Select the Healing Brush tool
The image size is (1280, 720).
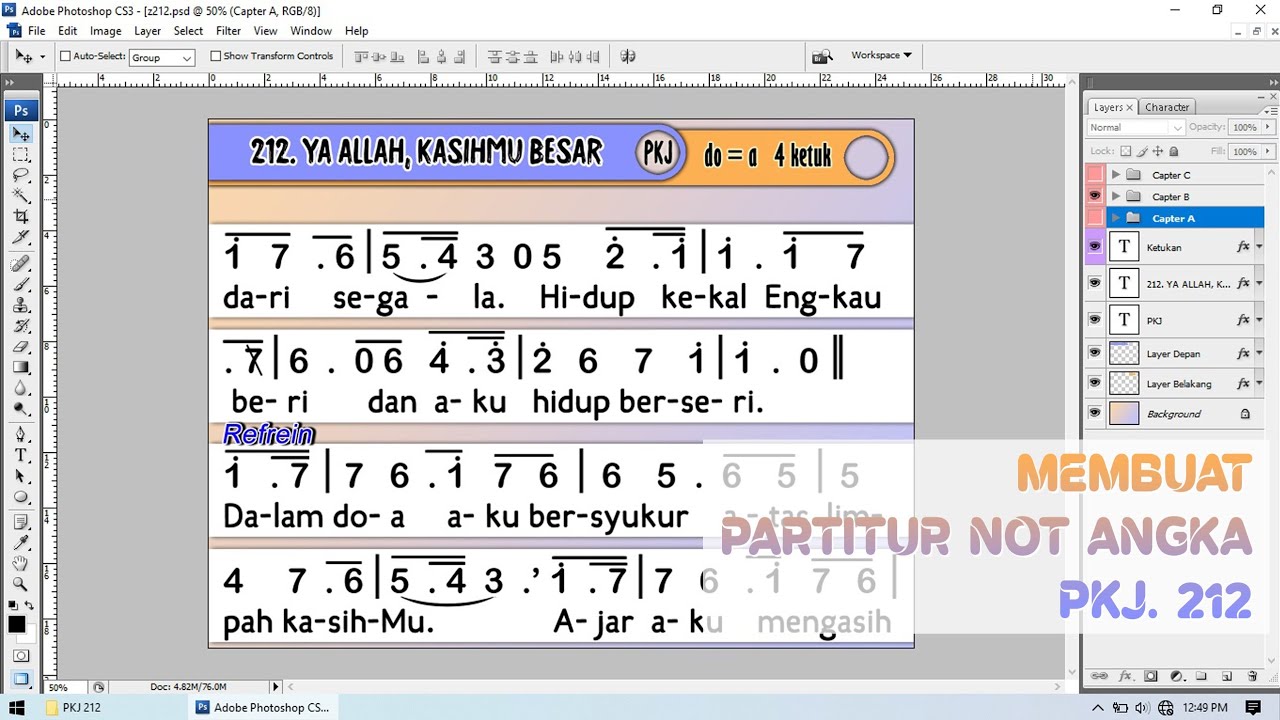coord(21,264)
